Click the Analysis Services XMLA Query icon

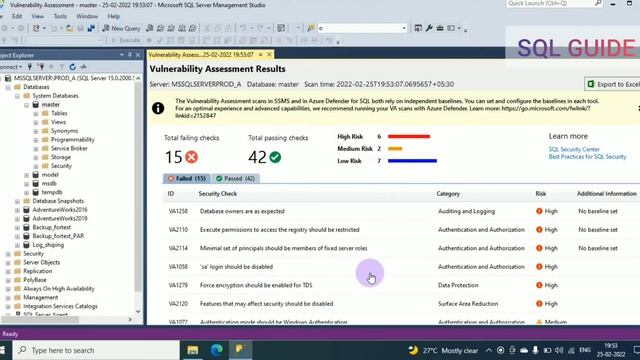pos(182,28)
